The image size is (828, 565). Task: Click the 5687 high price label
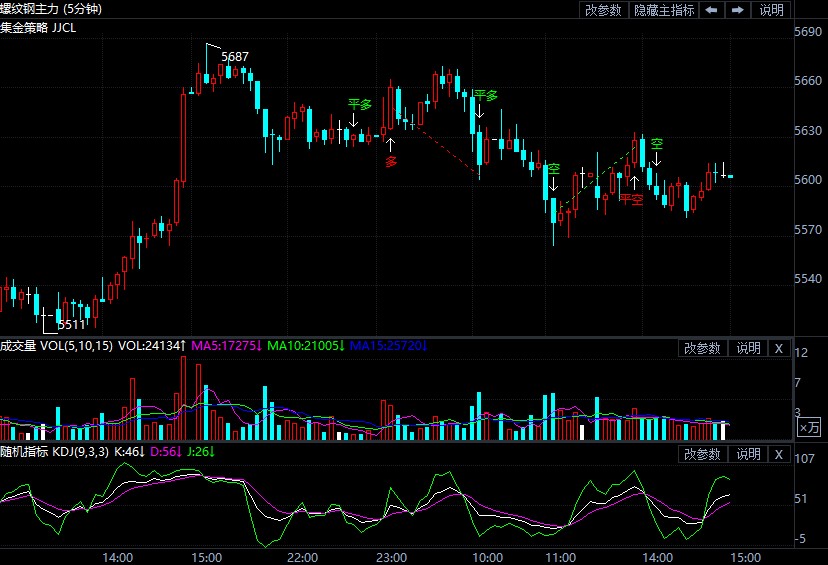[x=235, y=56]
